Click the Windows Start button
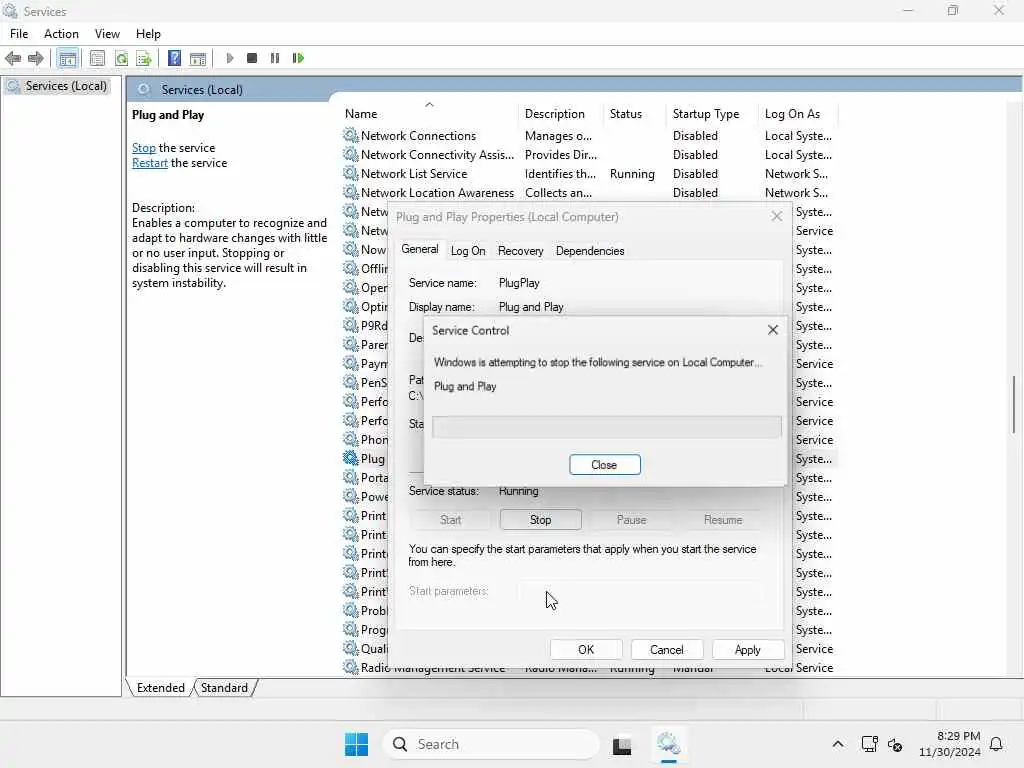Viewport: 1024px width, 768px height. pos(357,744)
